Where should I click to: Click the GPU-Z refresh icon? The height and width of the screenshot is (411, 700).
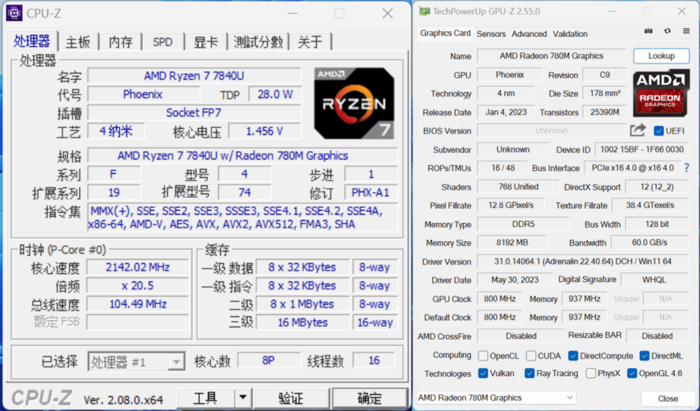667,31
